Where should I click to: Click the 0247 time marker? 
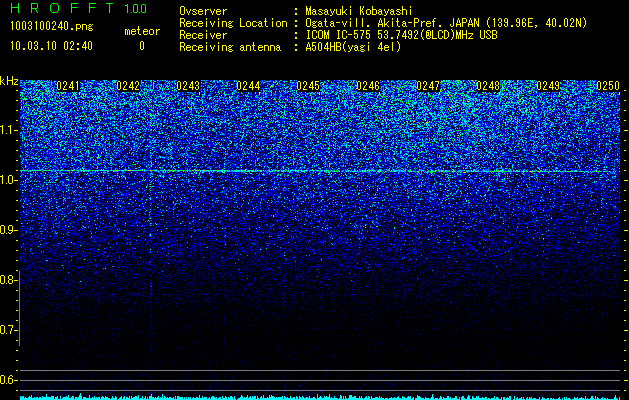click(x=428, y=86)
